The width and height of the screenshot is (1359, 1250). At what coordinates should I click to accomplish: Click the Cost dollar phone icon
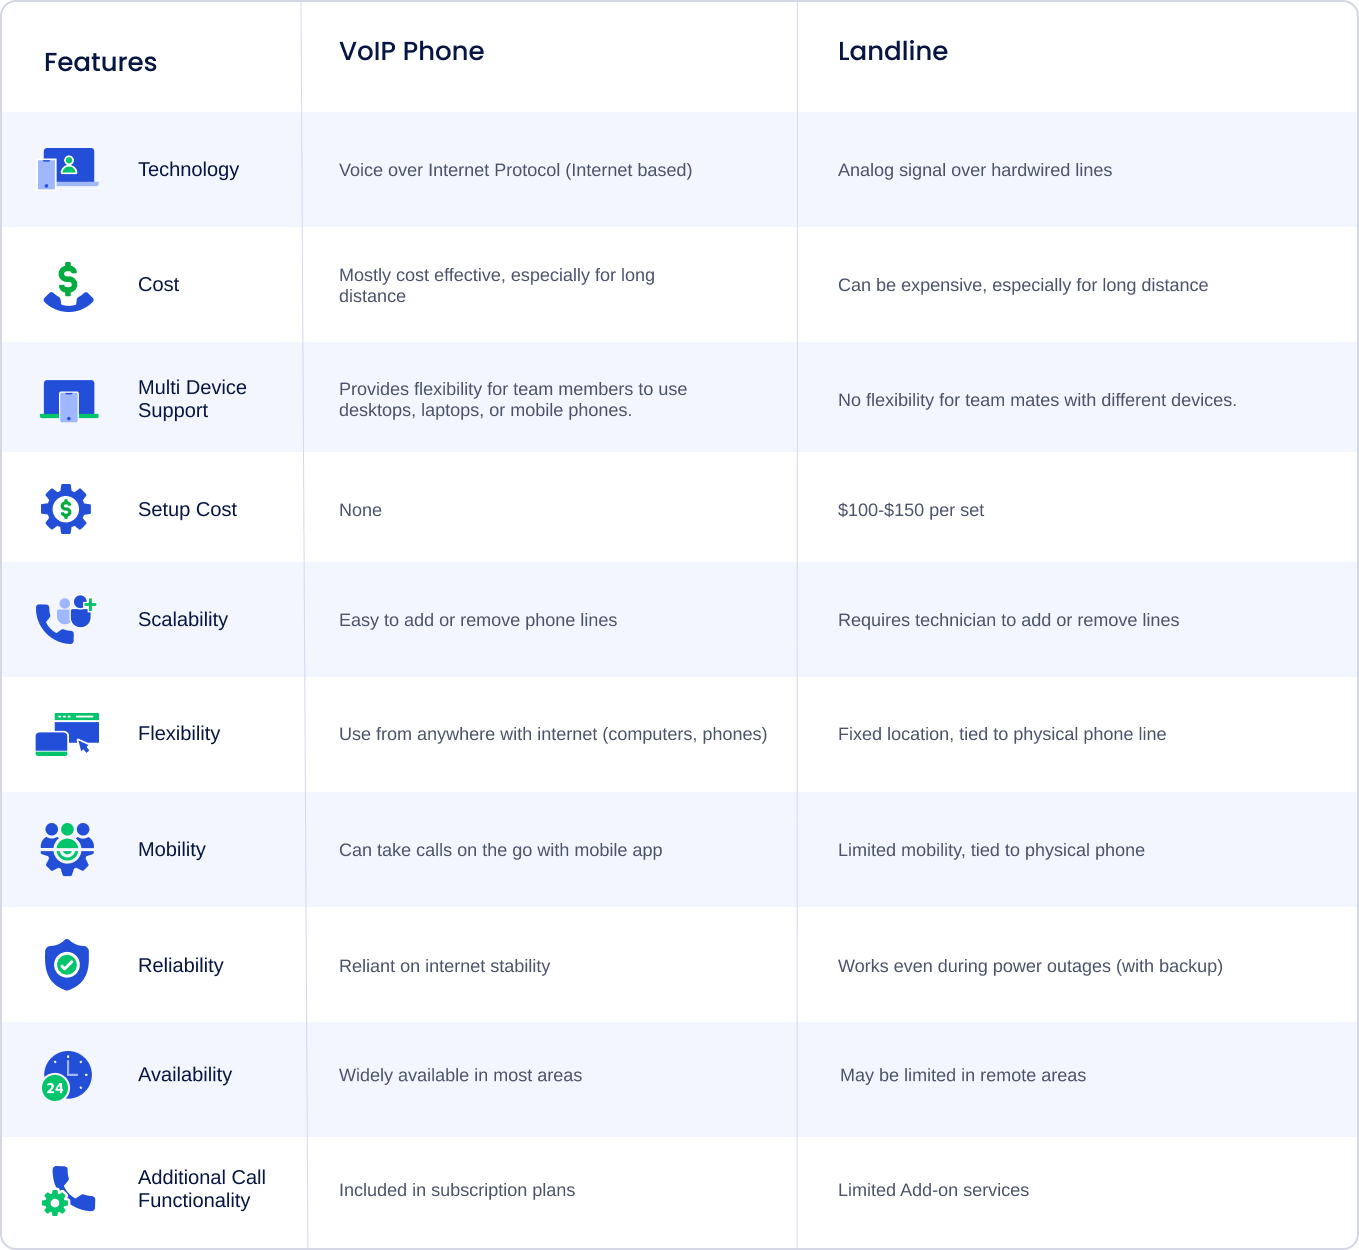pyautogui.click(x=68, y=286)
